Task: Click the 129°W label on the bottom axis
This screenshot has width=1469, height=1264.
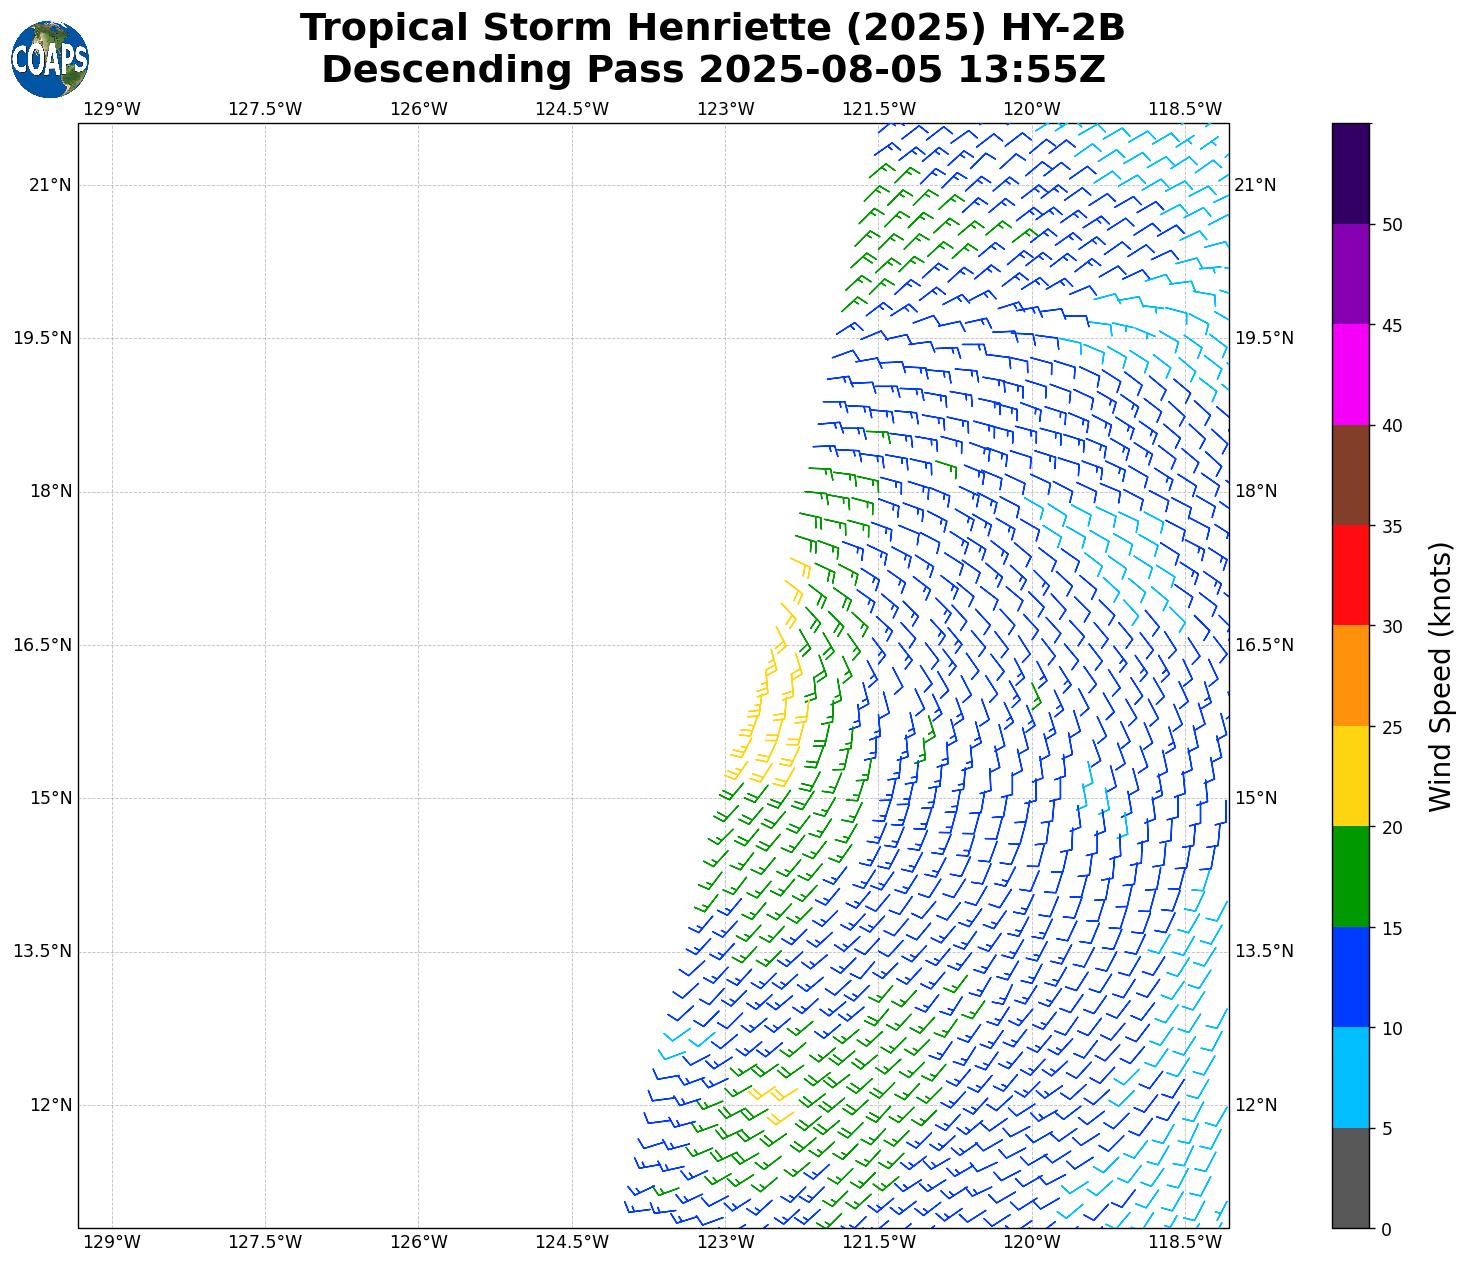Action: pos(112,1242)
